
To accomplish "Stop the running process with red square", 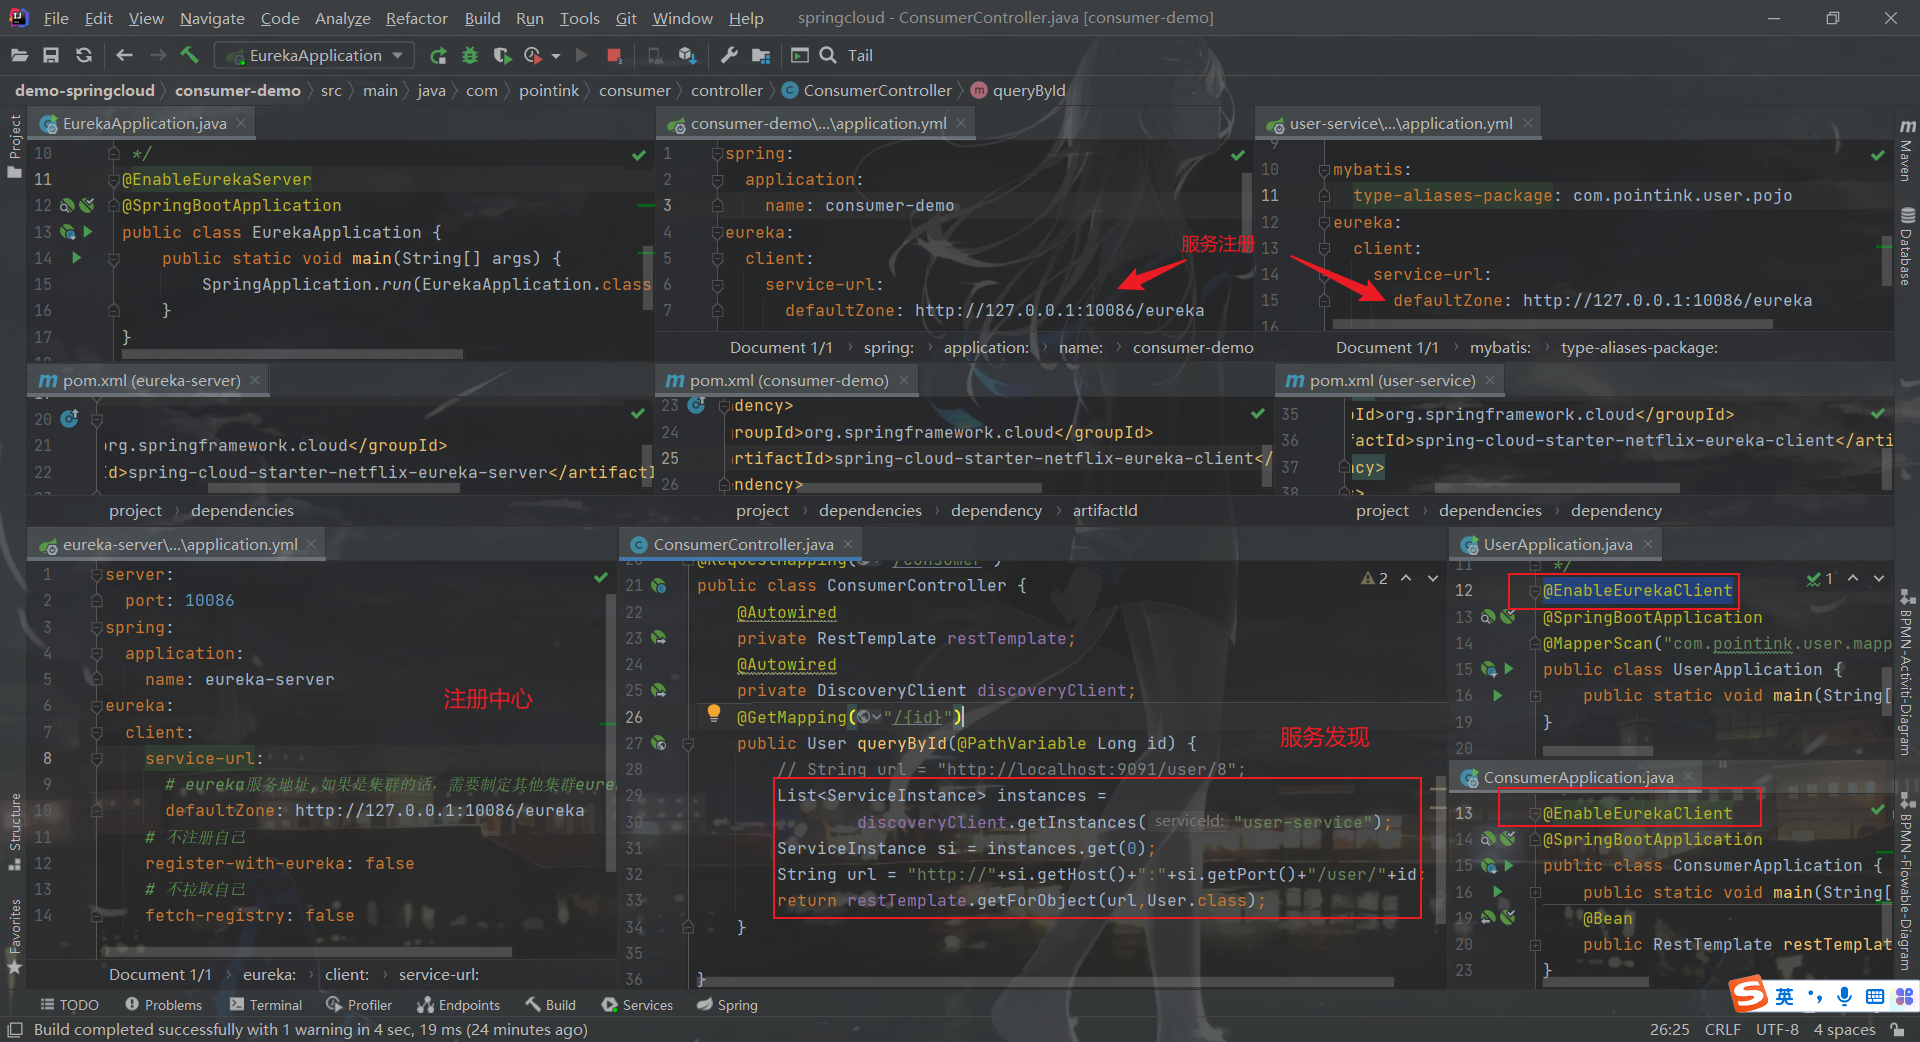I will (614, 56).
